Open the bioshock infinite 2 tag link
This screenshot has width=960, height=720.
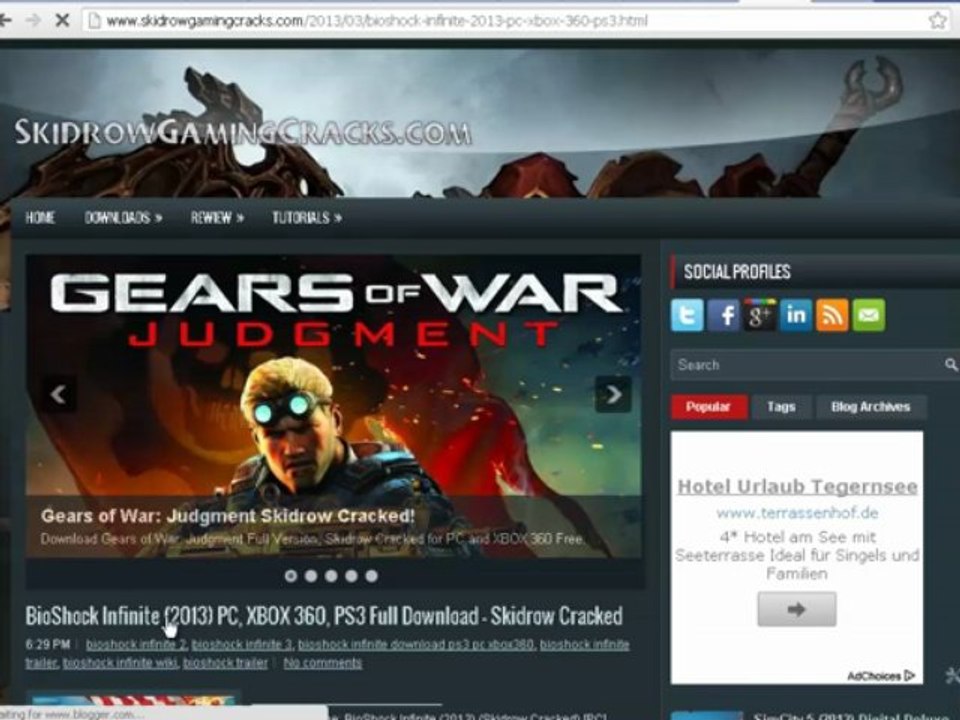pos(136,644)
